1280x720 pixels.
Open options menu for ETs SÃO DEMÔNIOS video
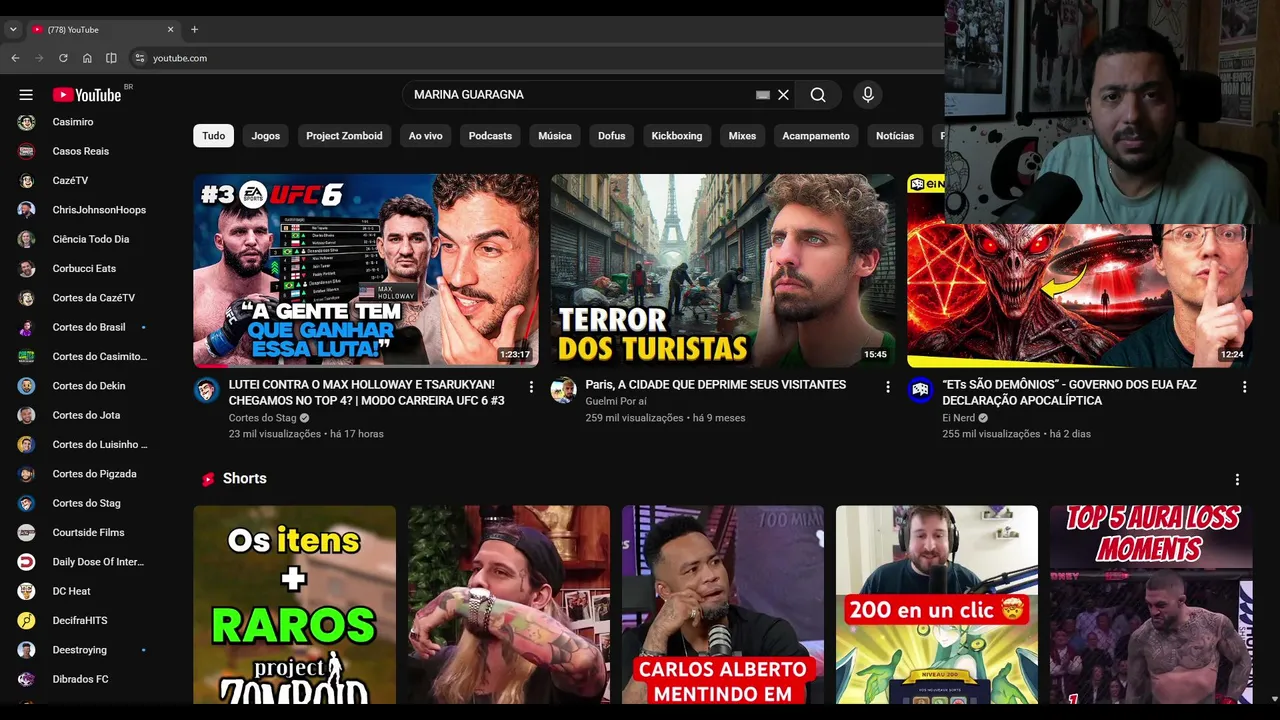[1245, 387]
